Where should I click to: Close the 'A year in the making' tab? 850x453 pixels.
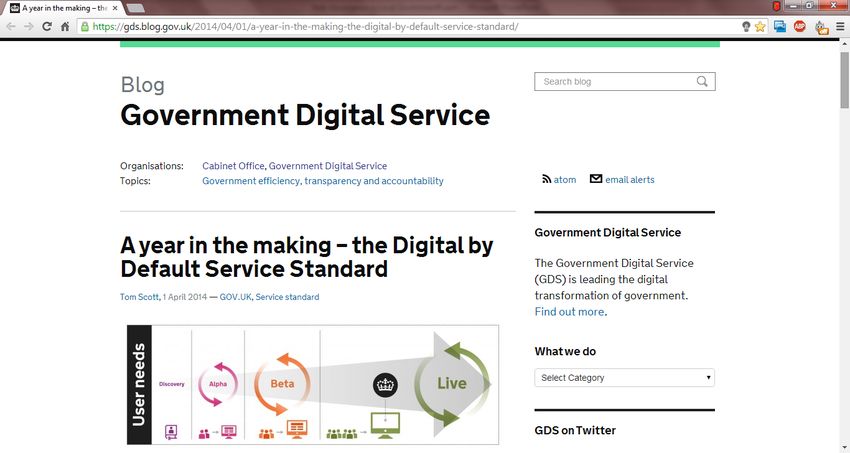[115, 8]
